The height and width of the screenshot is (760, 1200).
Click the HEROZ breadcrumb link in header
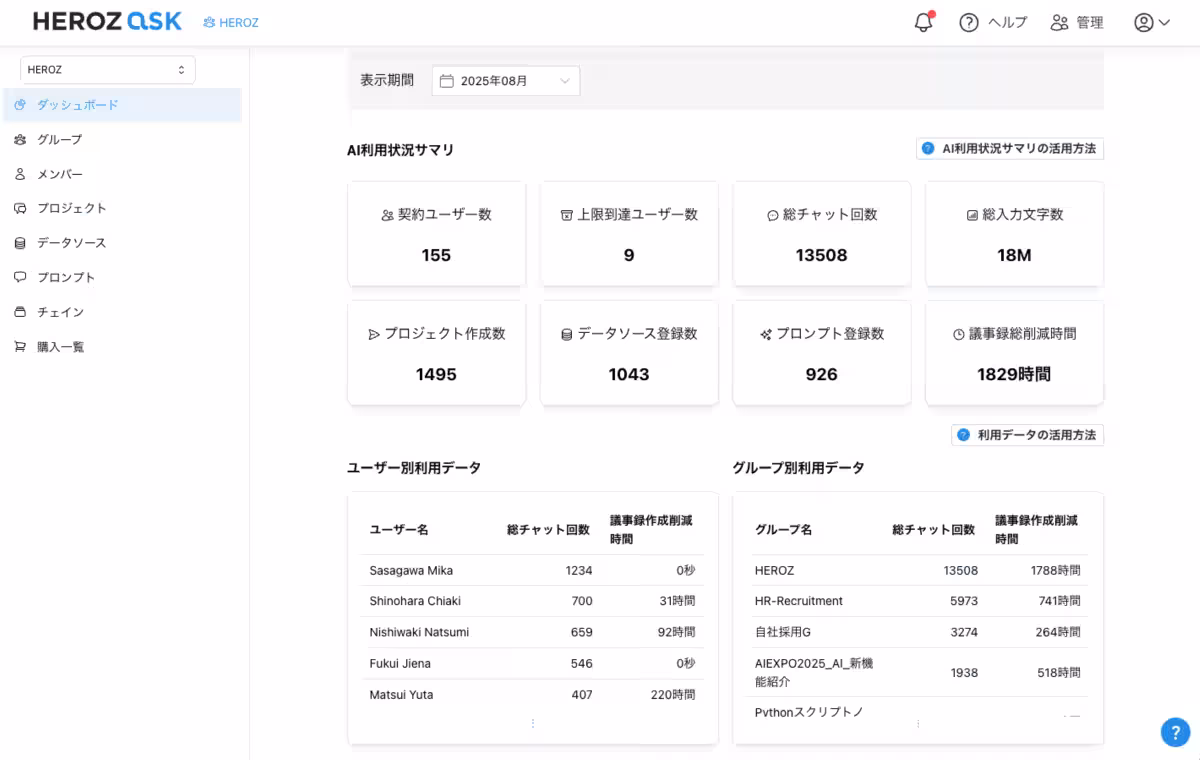(231, 22)
